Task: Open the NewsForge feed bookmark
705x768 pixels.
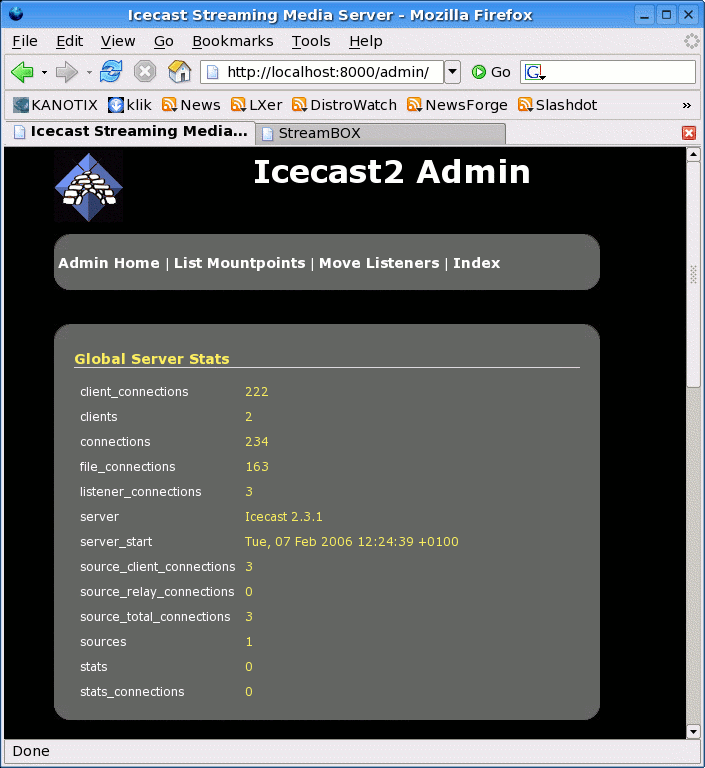Action: [457, 105]
